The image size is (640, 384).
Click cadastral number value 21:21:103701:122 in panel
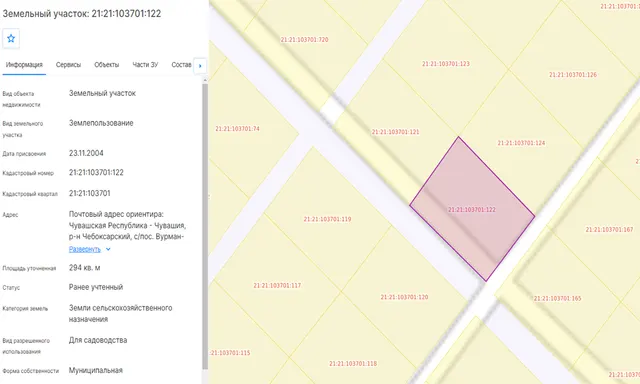pyautogui.click(x=96, y=173)
